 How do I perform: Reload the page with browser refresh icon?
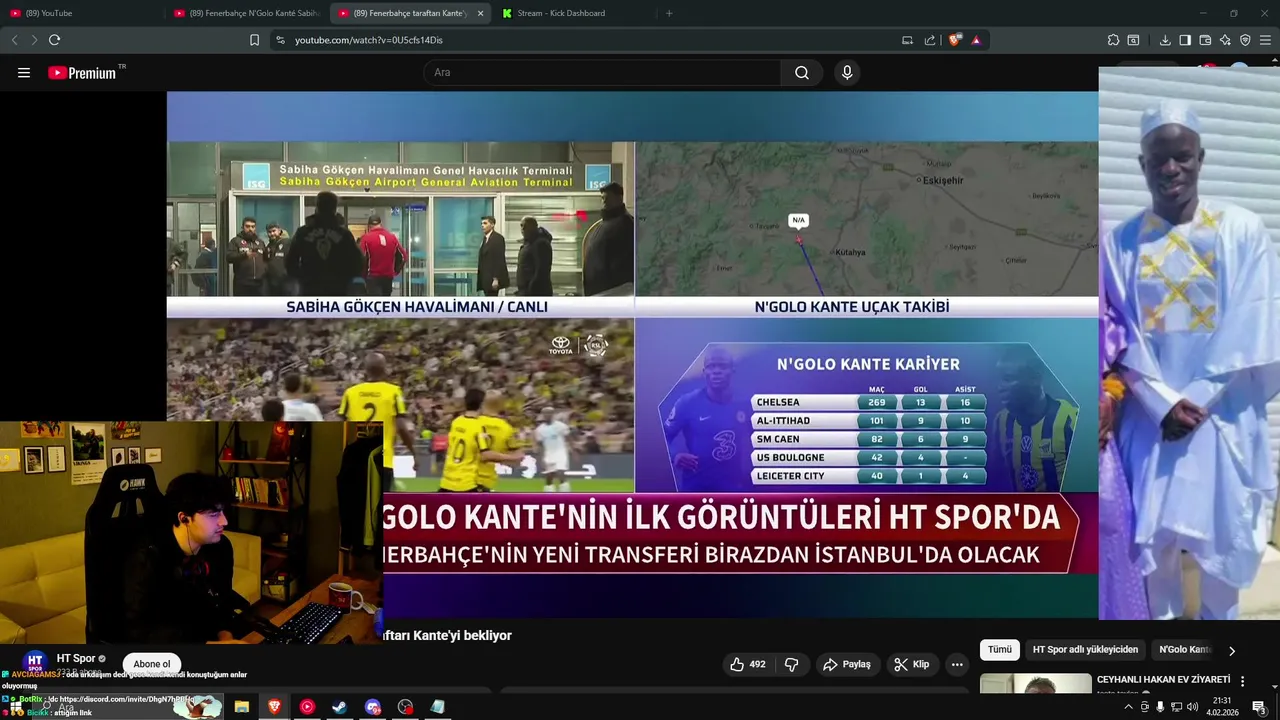[x=54, y=40]
